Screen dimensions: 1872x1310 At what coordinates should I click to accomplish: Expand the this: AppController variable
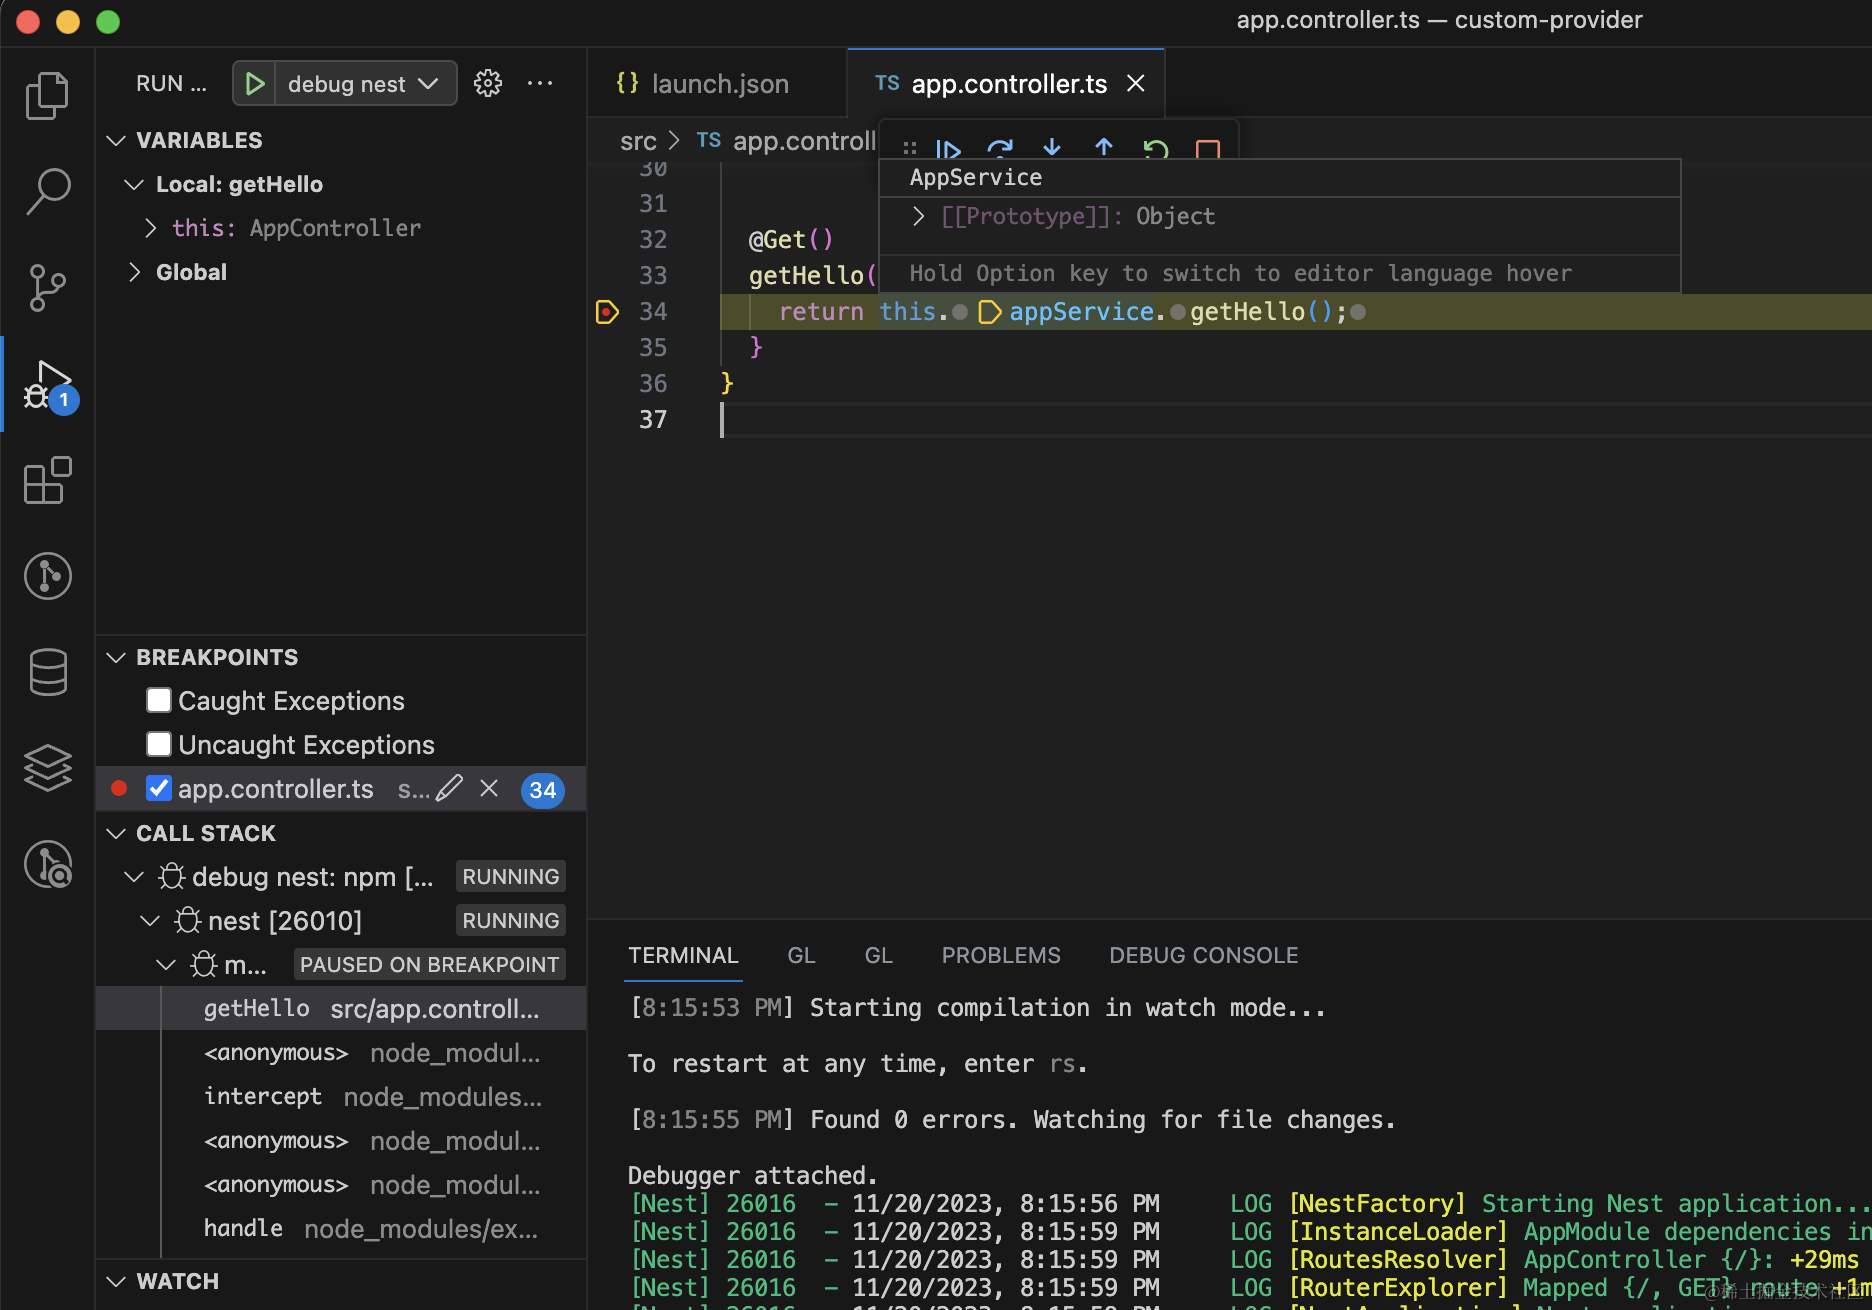150,228
